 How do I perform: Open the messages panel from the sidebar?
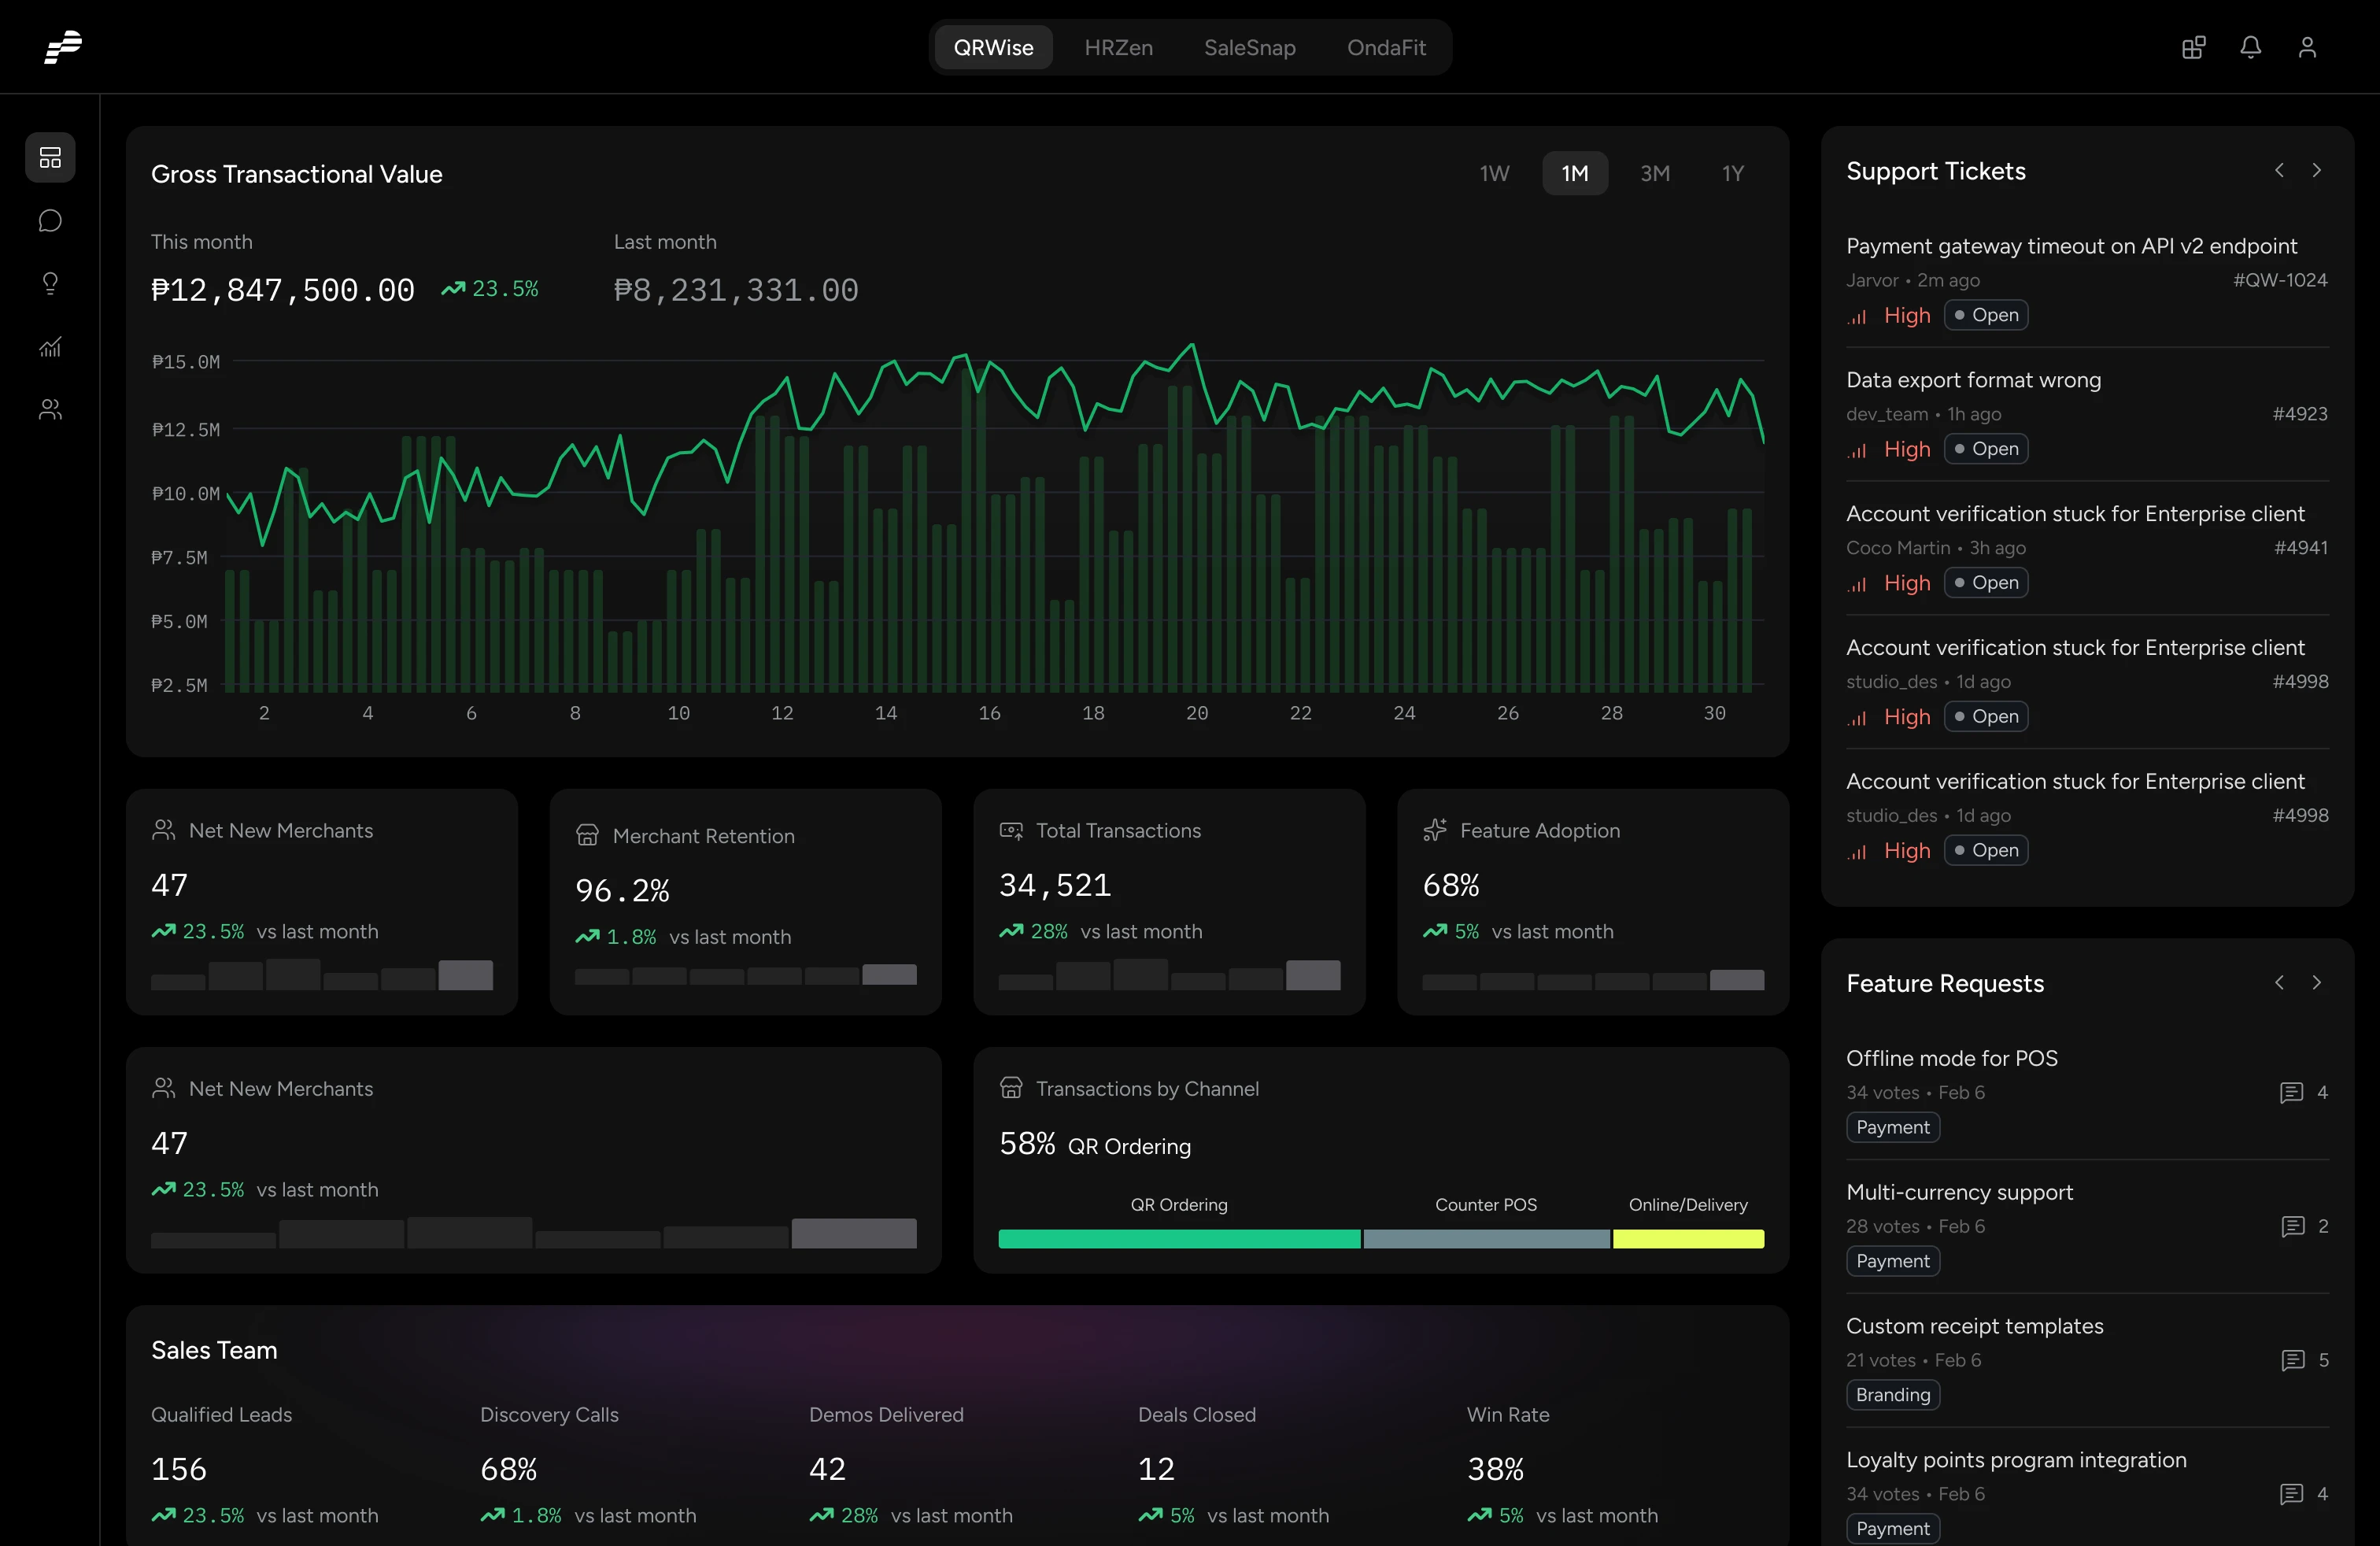click(50, 221)
